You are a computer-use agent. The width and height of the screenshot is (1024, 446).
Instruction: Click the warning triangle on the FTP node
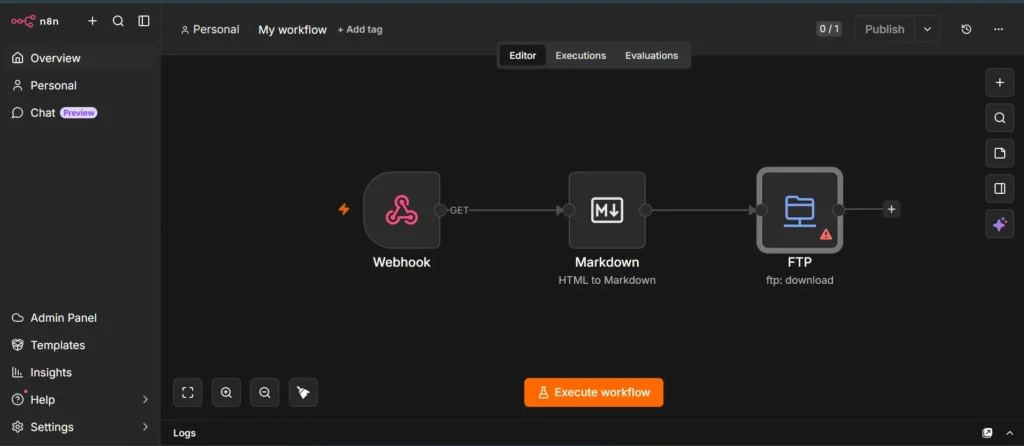[825, 234]
